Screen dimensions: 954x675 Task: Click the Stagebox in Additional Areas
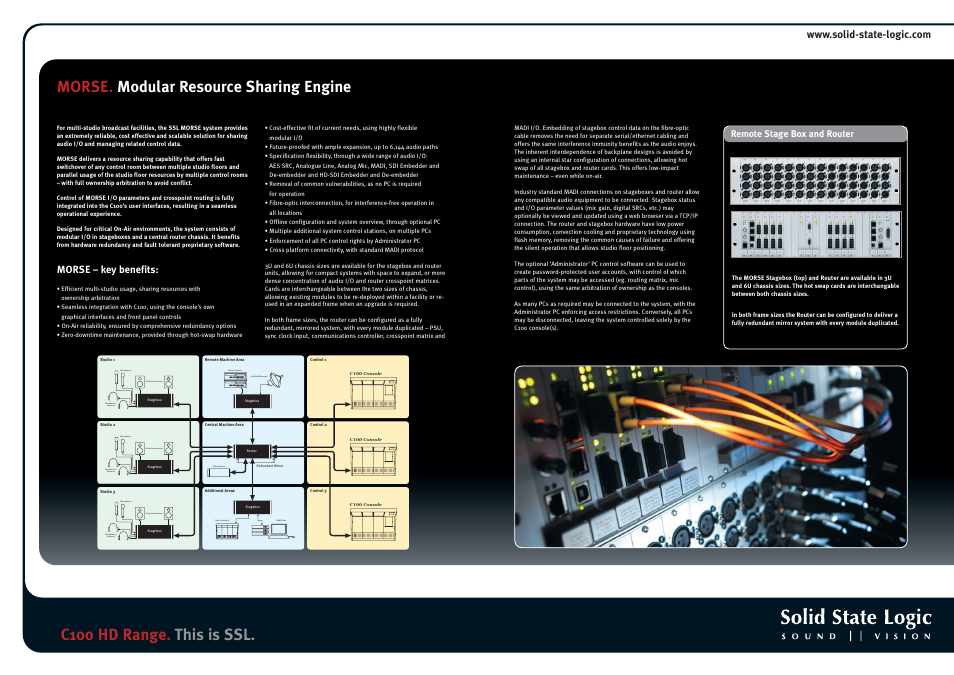tap(252, 506)
